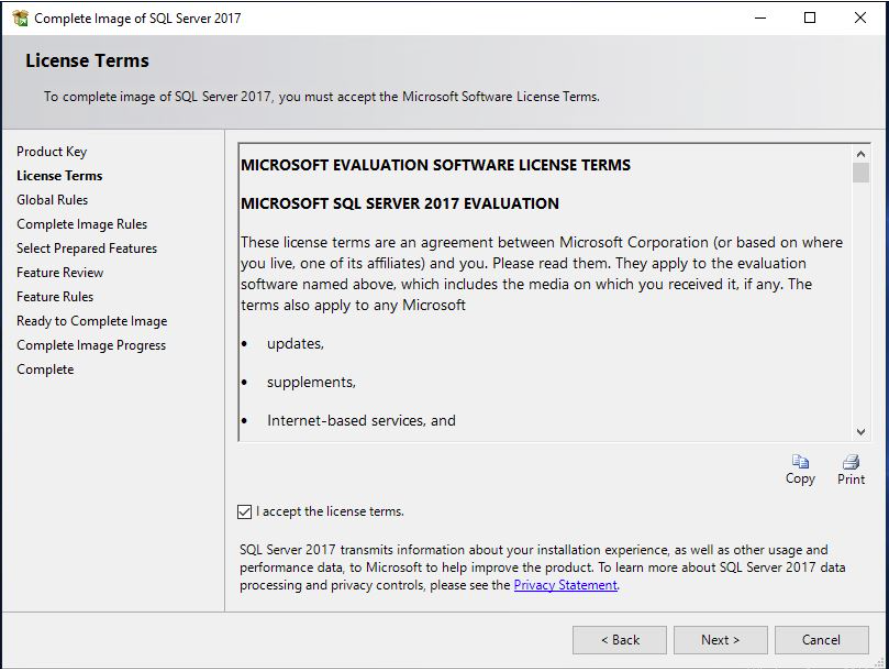Open the Privacy Statement link
Viewport: 889px width, 669px height.
565,585
